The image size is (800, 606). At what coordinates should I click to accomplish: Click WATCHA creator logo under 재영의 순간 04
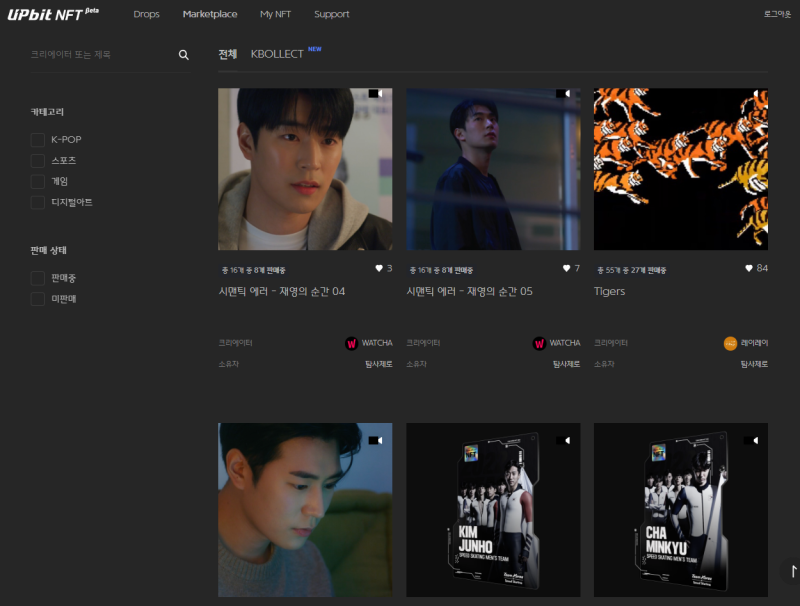(x=352, y=343)
